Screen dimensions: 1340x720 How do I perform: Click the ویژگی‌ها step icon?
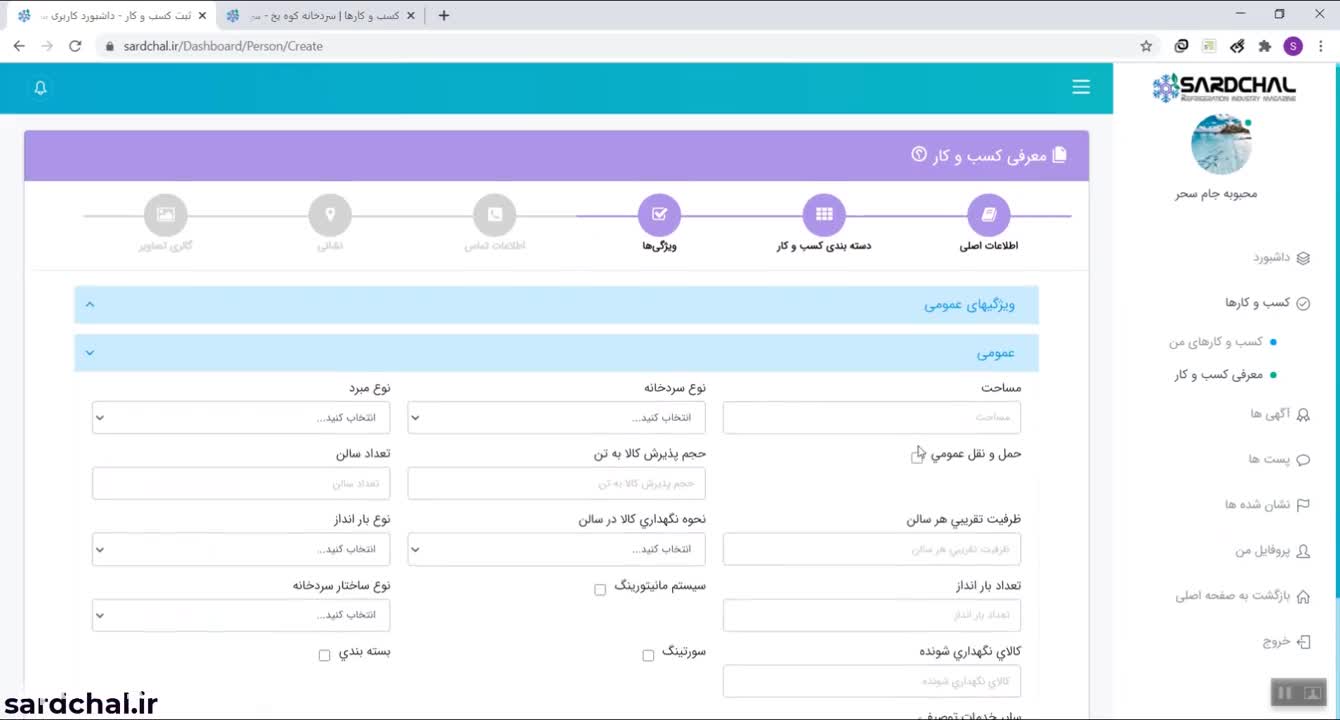coord(659,215)
